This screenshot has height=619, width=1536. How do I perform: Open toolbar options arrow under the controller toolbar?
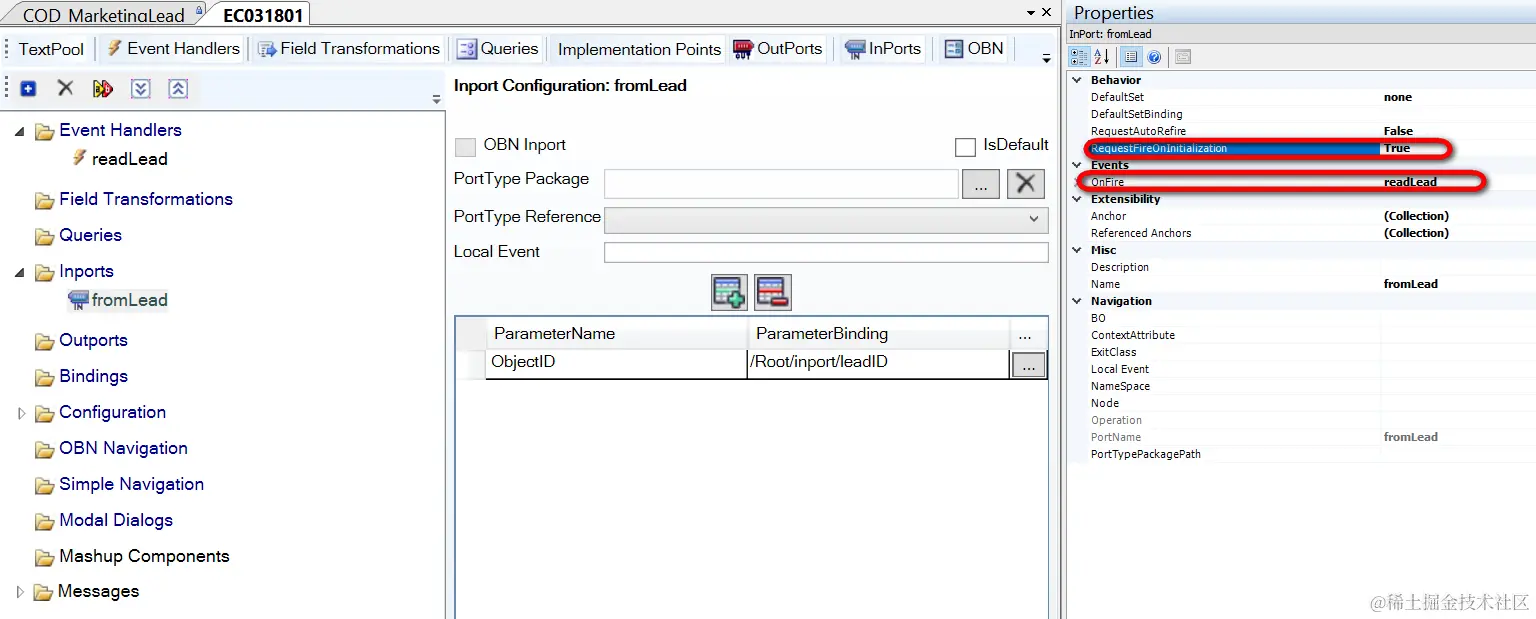click(x=436, y=99)
